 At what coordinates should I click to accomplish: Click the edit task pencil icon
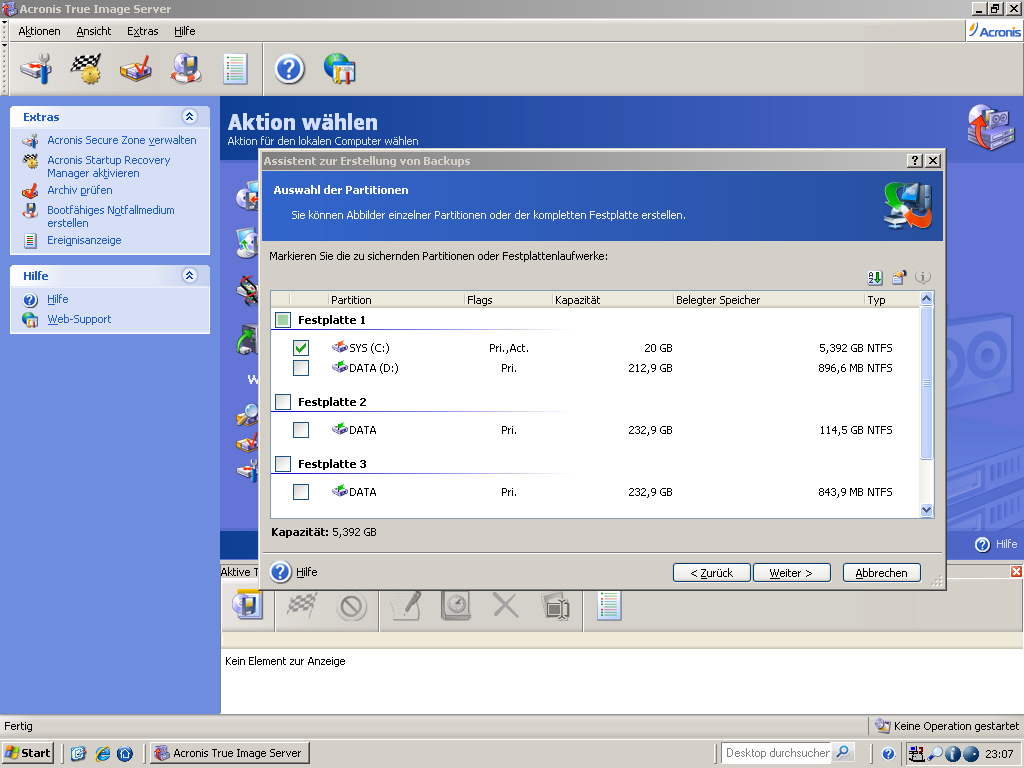coord(406,606)
